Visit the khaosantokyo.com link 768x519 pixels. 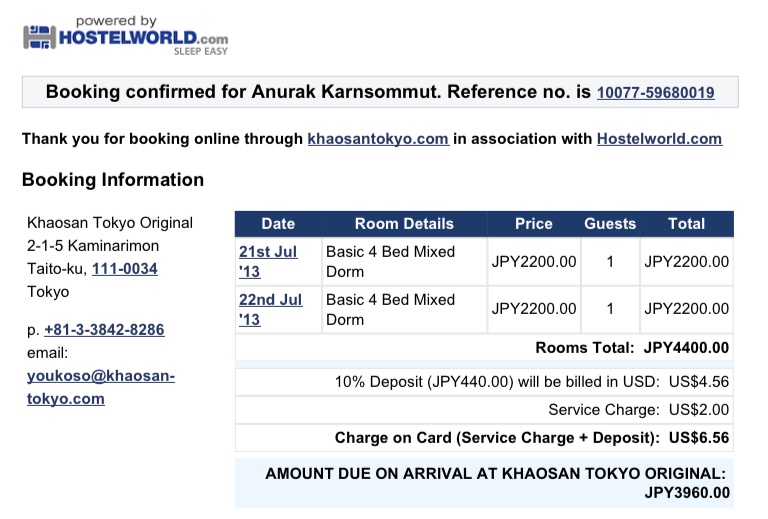point(378,139)
